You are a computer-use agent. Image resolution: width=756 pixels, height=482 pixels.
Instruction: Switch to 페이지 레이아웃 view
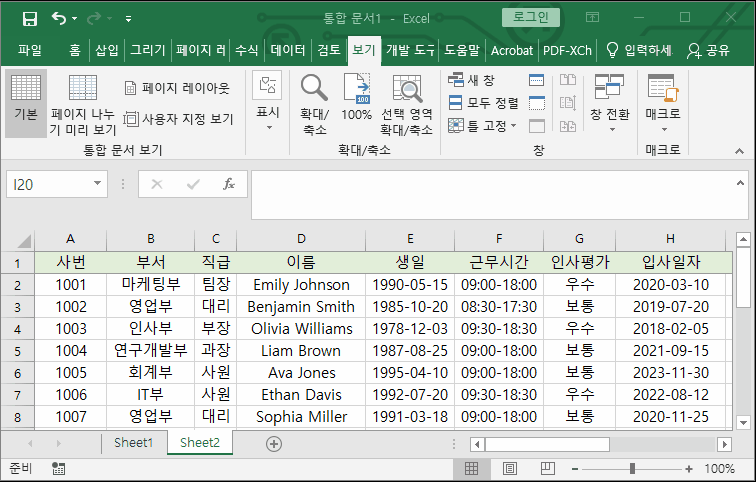coord(177,88)
